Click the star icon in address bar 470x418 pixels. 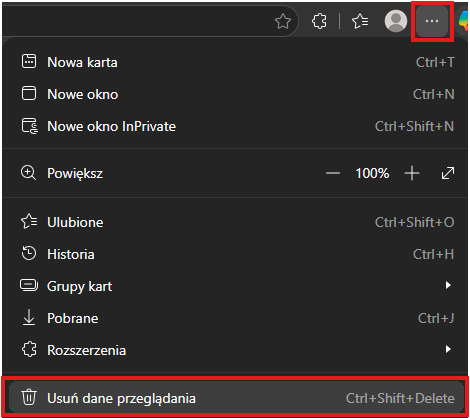(283, 21)
